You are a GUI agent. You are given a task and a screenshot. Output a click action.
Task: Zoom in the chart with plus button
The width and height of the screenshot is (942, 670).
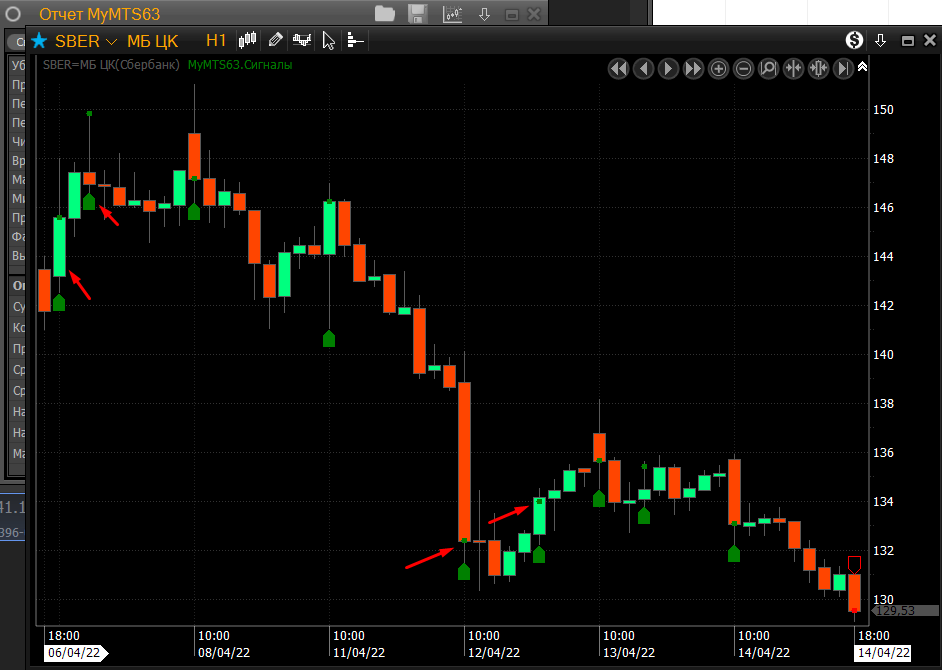pos(718,68)
